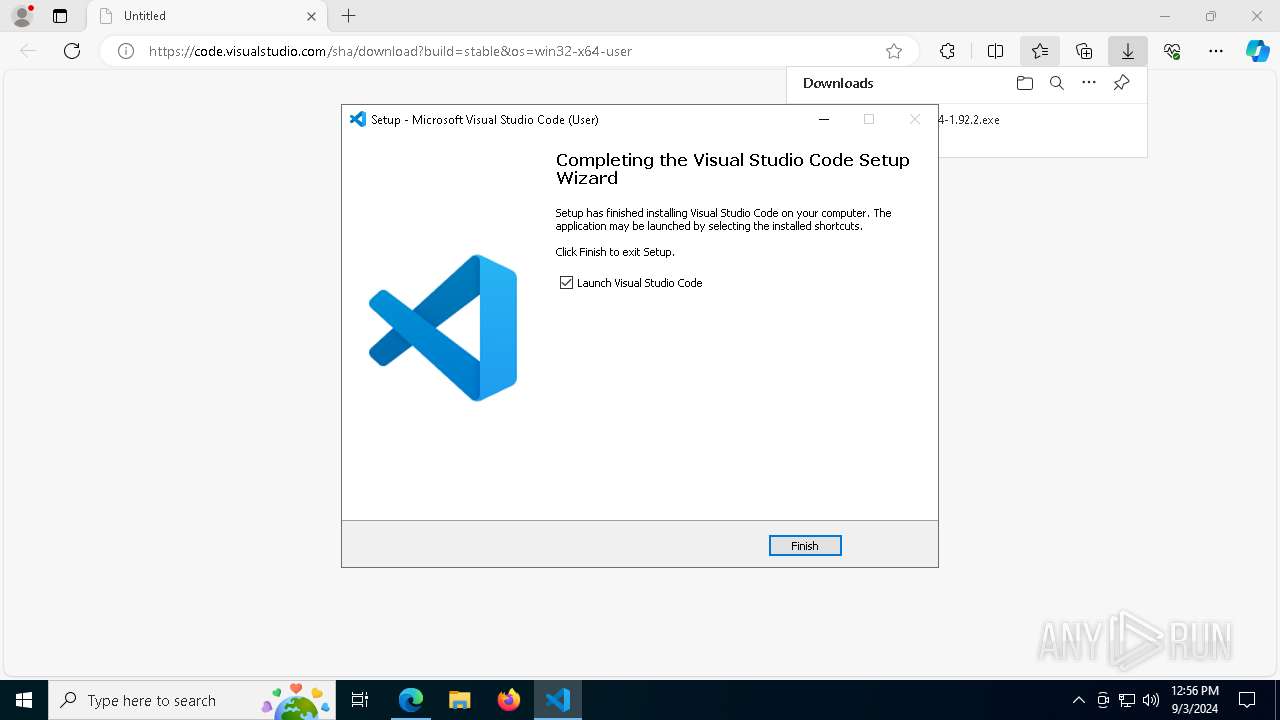Click the search highlights illustration in taskbar search
1280x720 pixels.
point(296,701)
